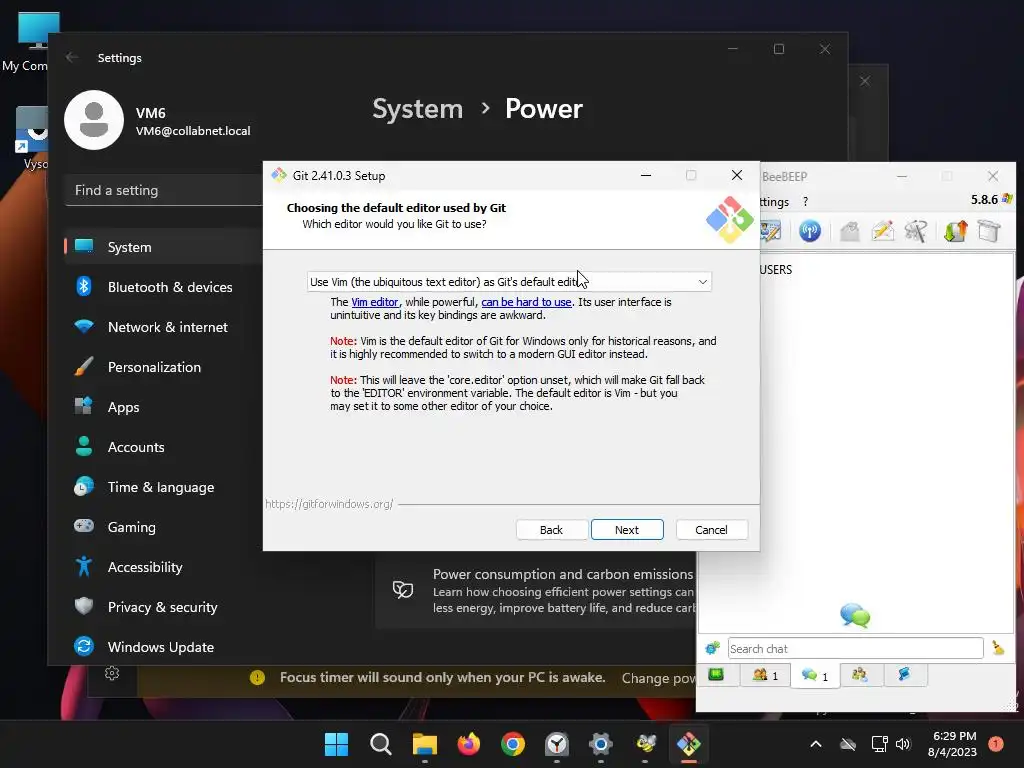Open Apps in Settings sidebar
Image resolution: width=1024 pixels, height=768 pixels.
(163, 407)
